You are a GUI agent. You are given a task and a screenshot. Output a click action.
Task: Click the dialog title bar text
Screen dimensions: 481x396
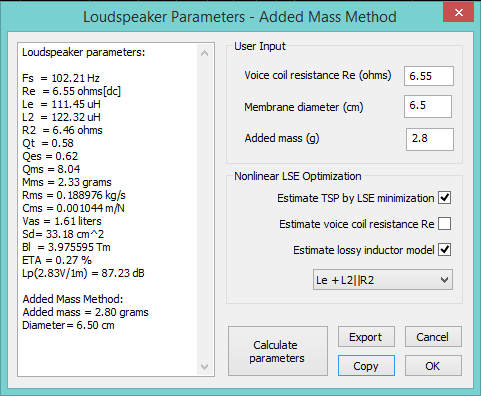point(240,17)
